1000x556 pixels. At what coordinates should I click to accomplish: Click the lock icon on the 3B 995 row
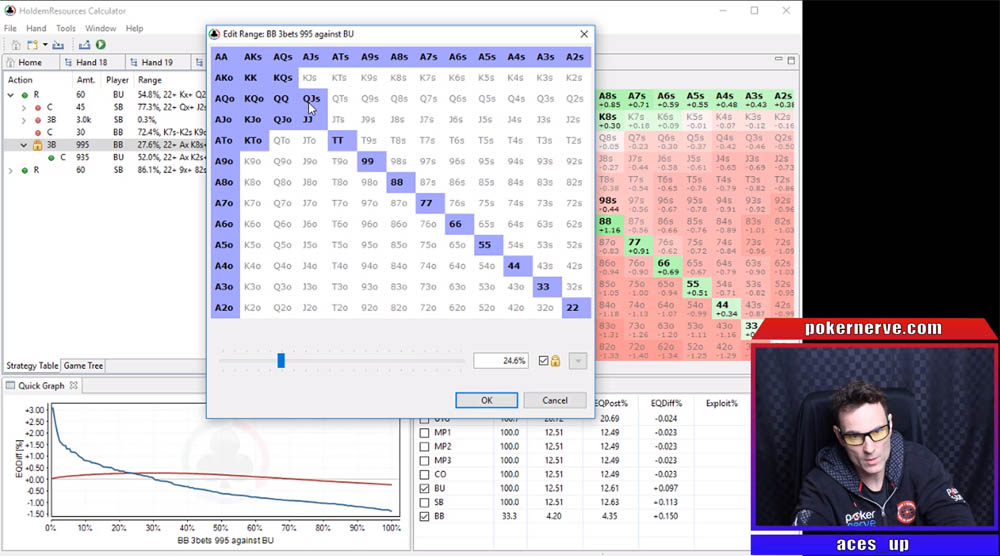tap(38, 145)
